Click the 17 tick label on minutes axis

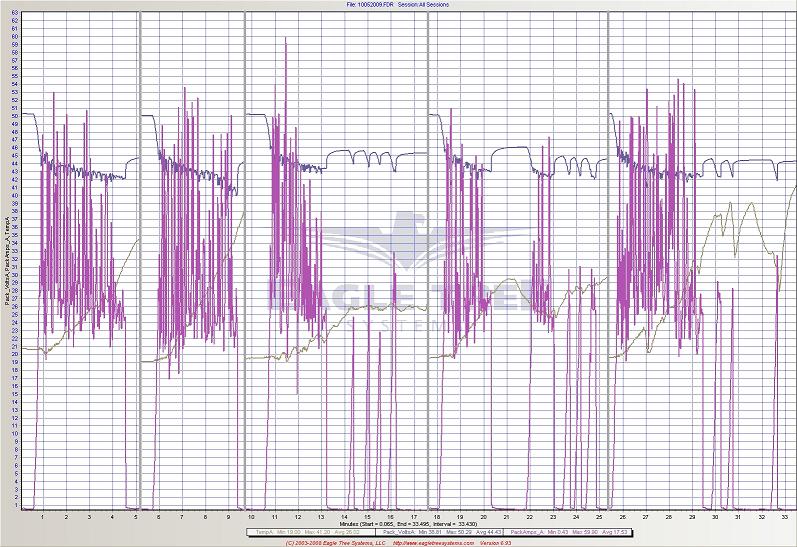414,516
